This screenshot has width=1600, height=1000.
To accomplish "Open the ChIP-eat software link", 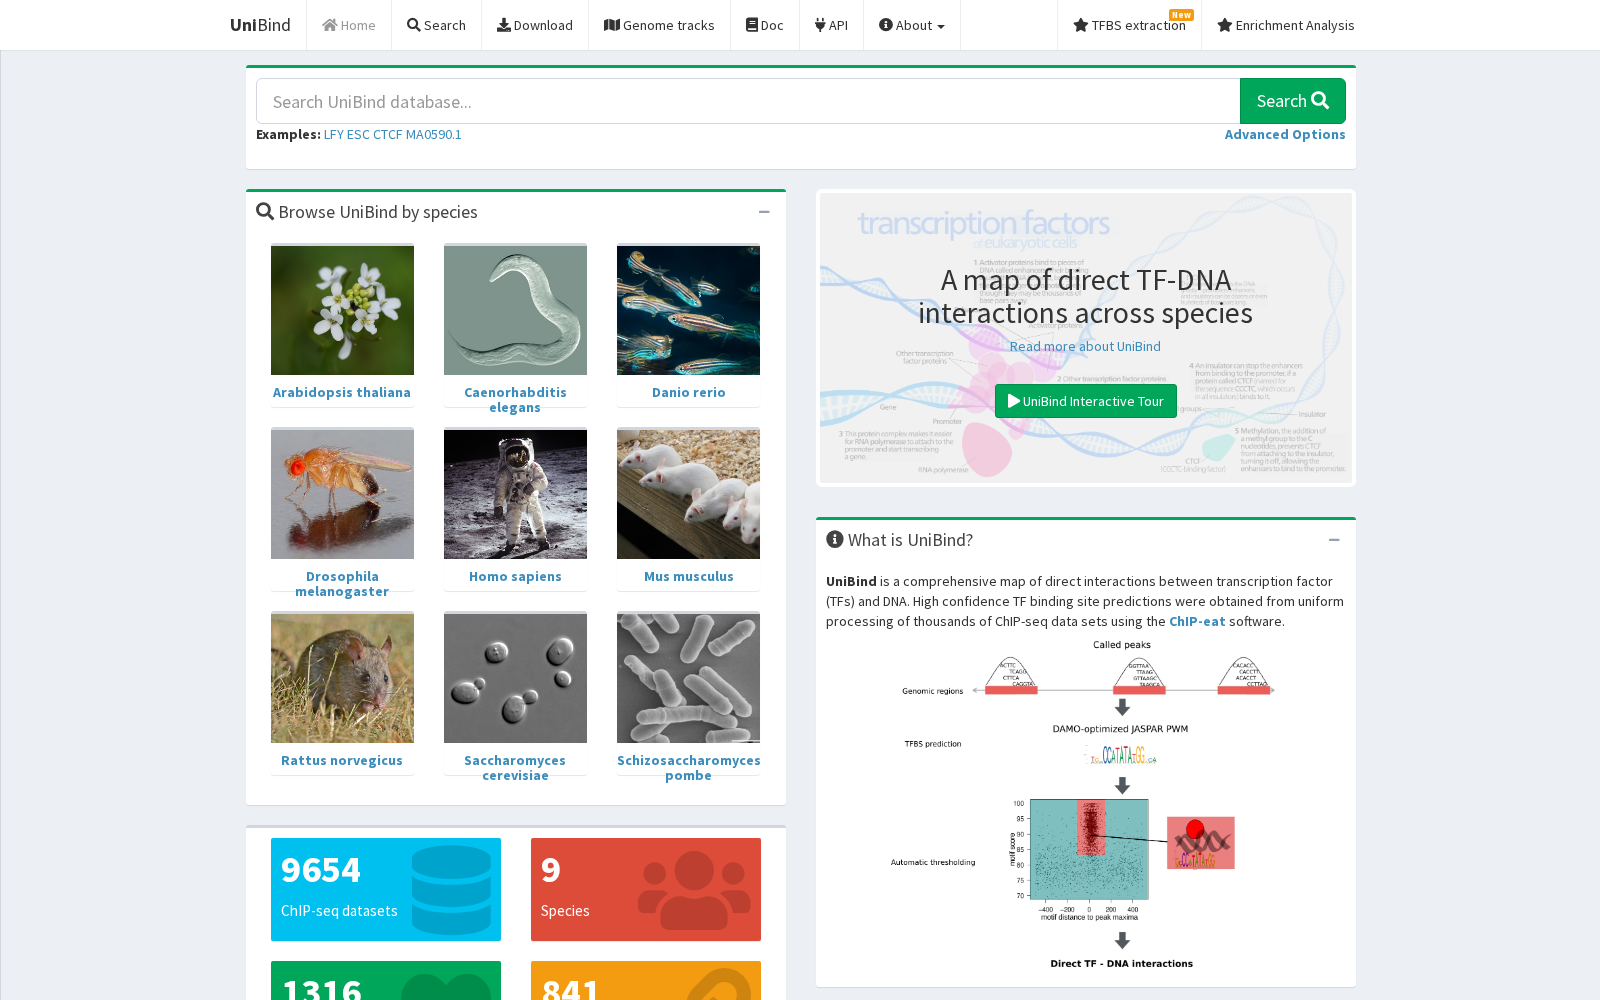I will pos(1197,621).
